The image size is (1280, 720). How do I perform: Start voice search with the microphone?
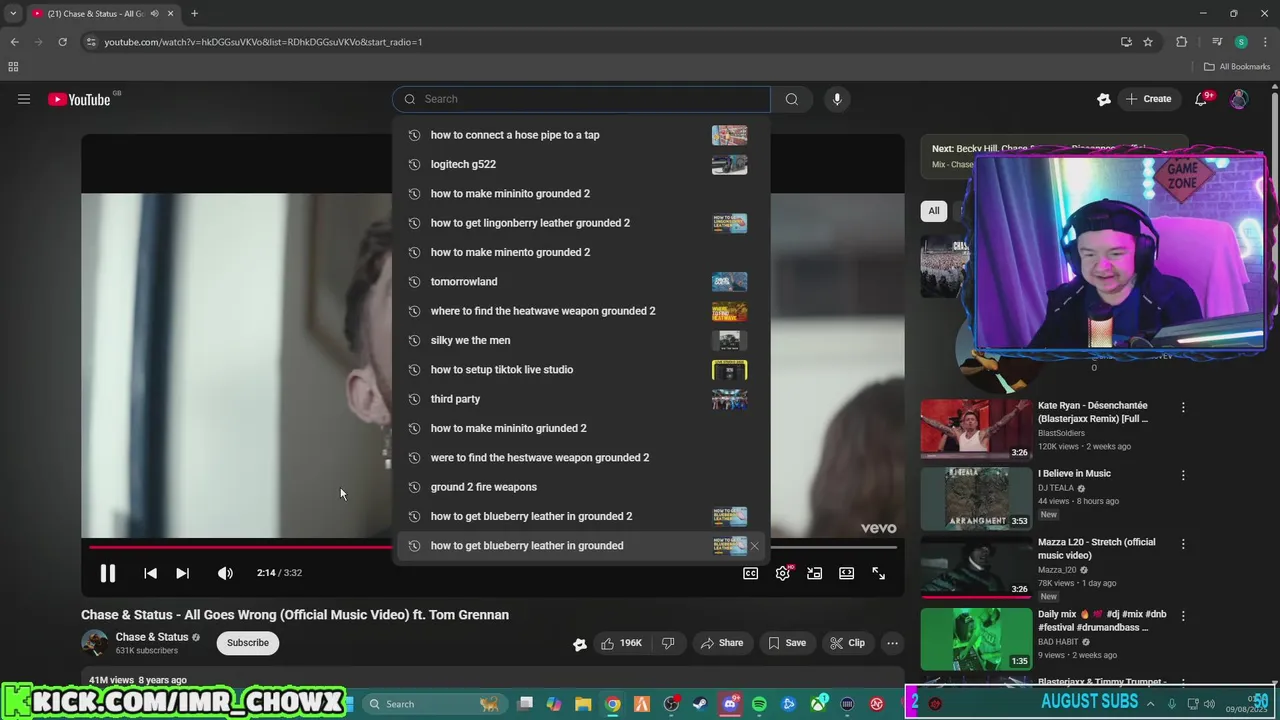(837, 99)
